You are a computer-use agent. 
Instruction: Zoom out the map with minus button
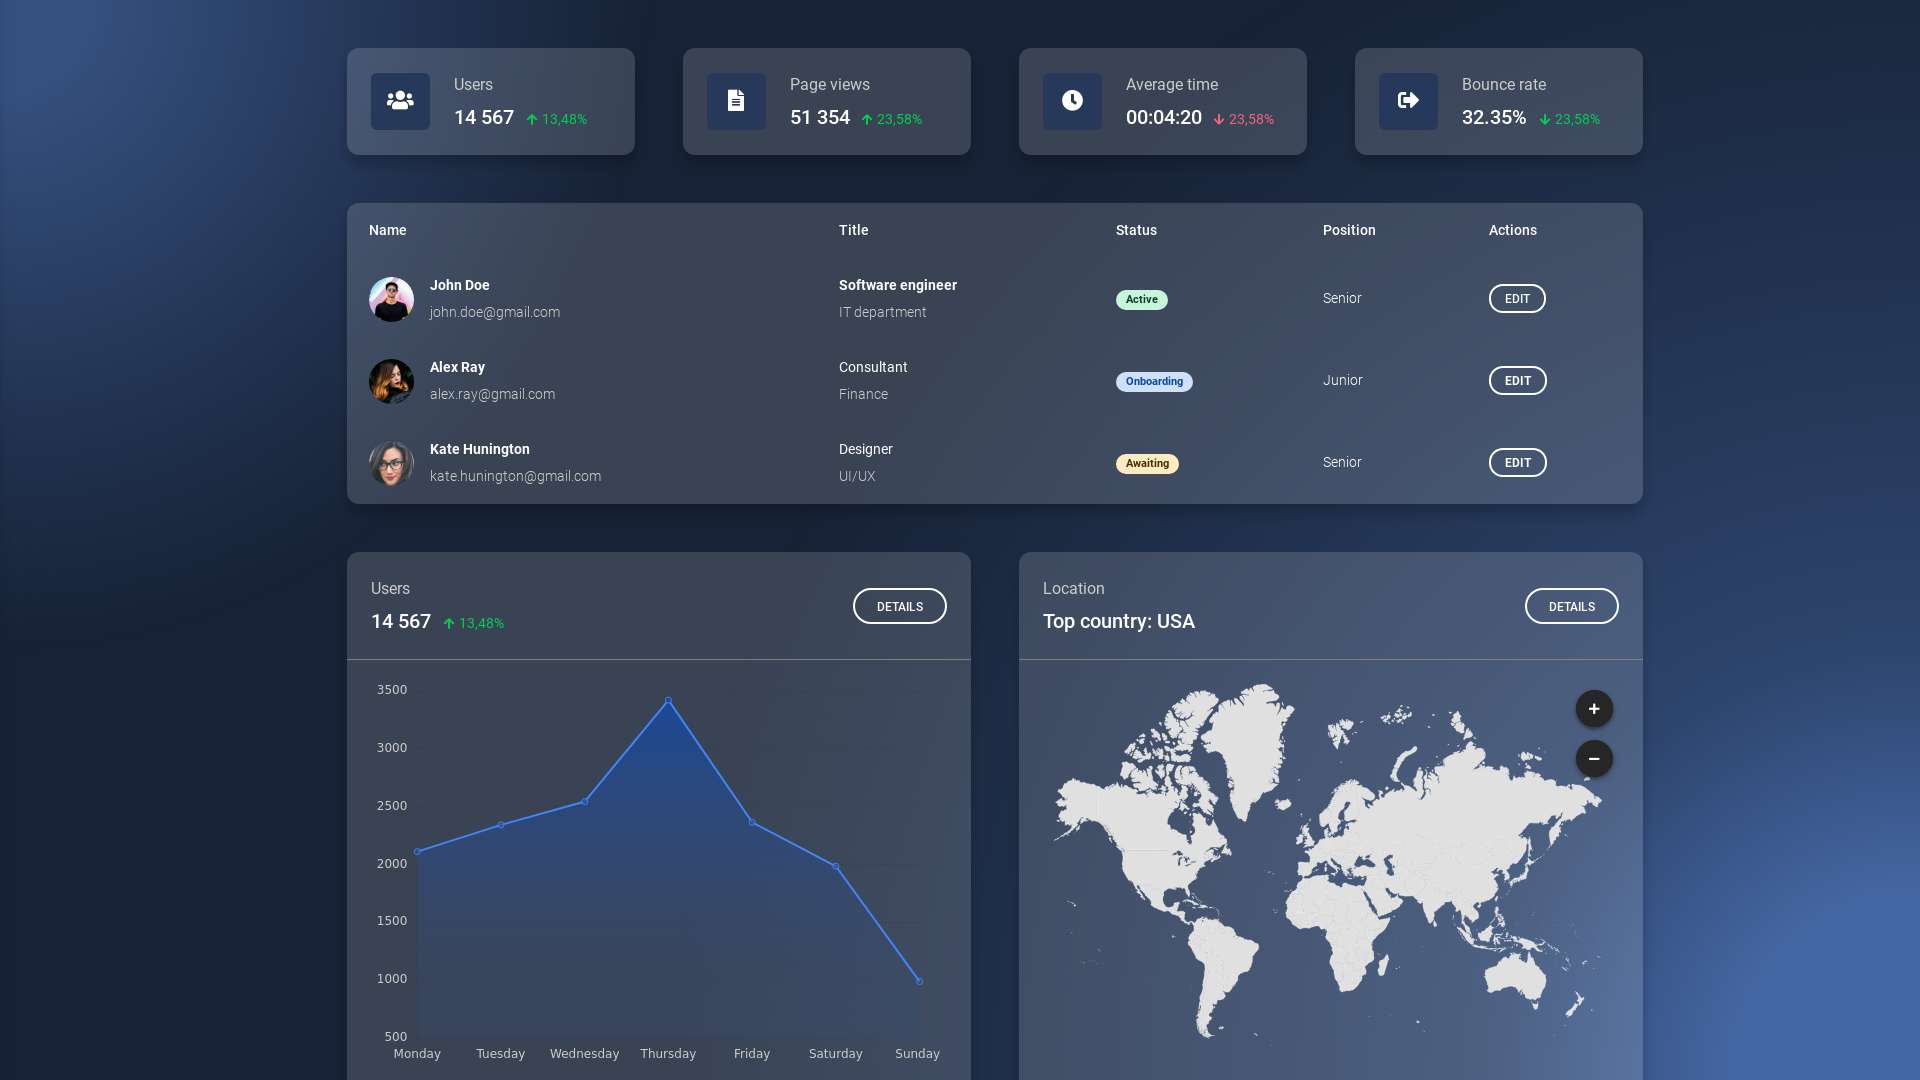[1594, 759]
